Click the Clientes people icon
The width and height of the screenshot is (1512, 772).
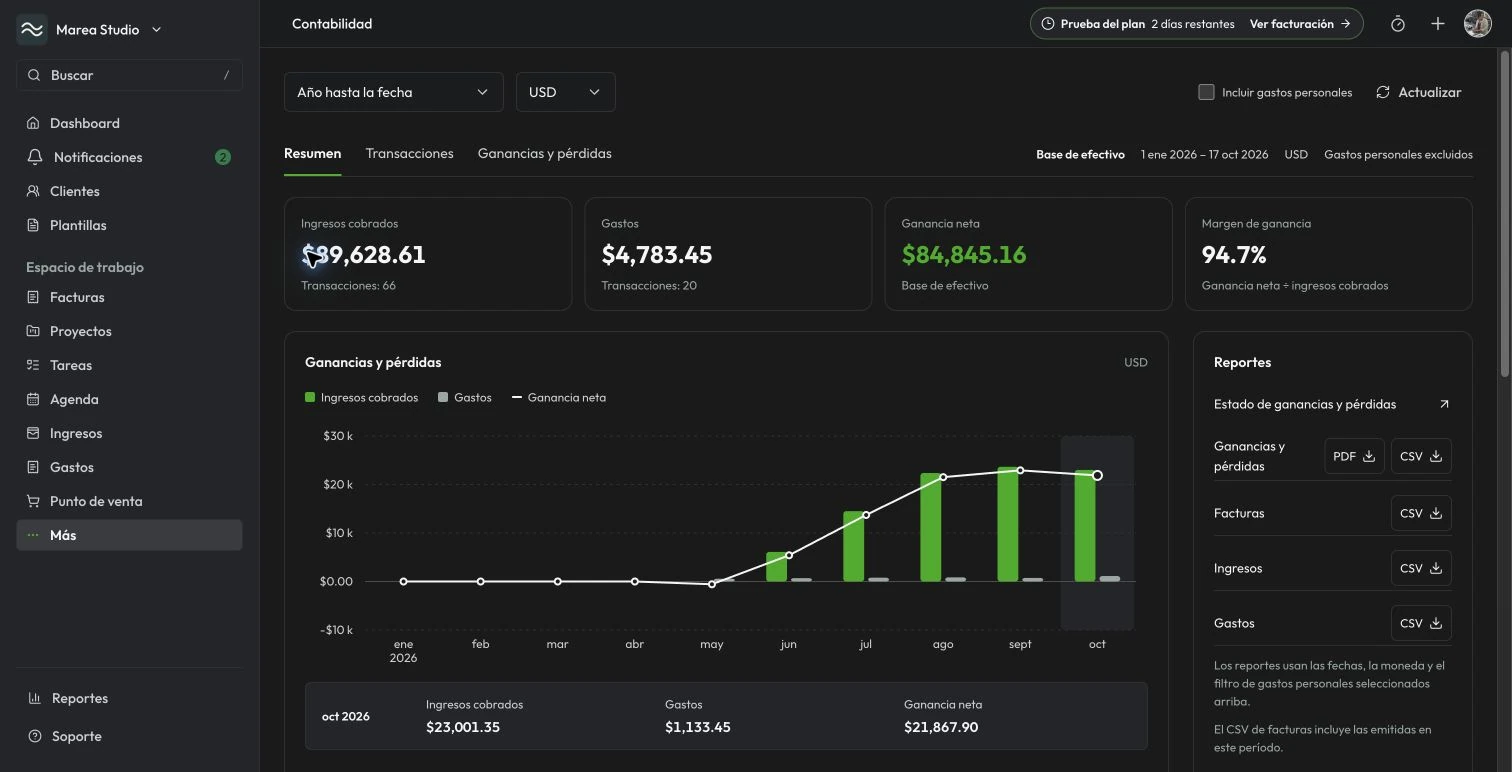[33, 191]
